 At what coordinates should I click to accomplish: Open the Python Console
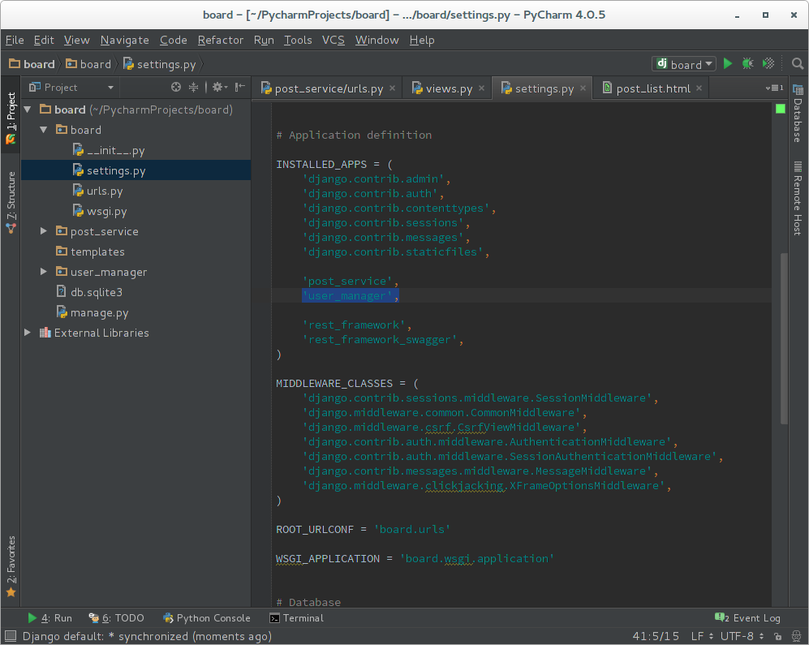pyautogui.click(x=206, y=618)
